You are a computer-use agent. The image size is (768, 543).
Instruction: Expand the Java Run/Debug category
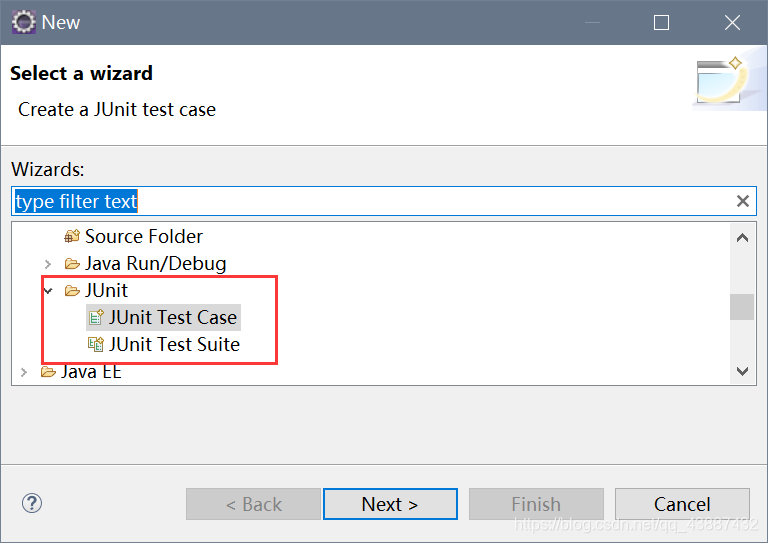point(48,264)
